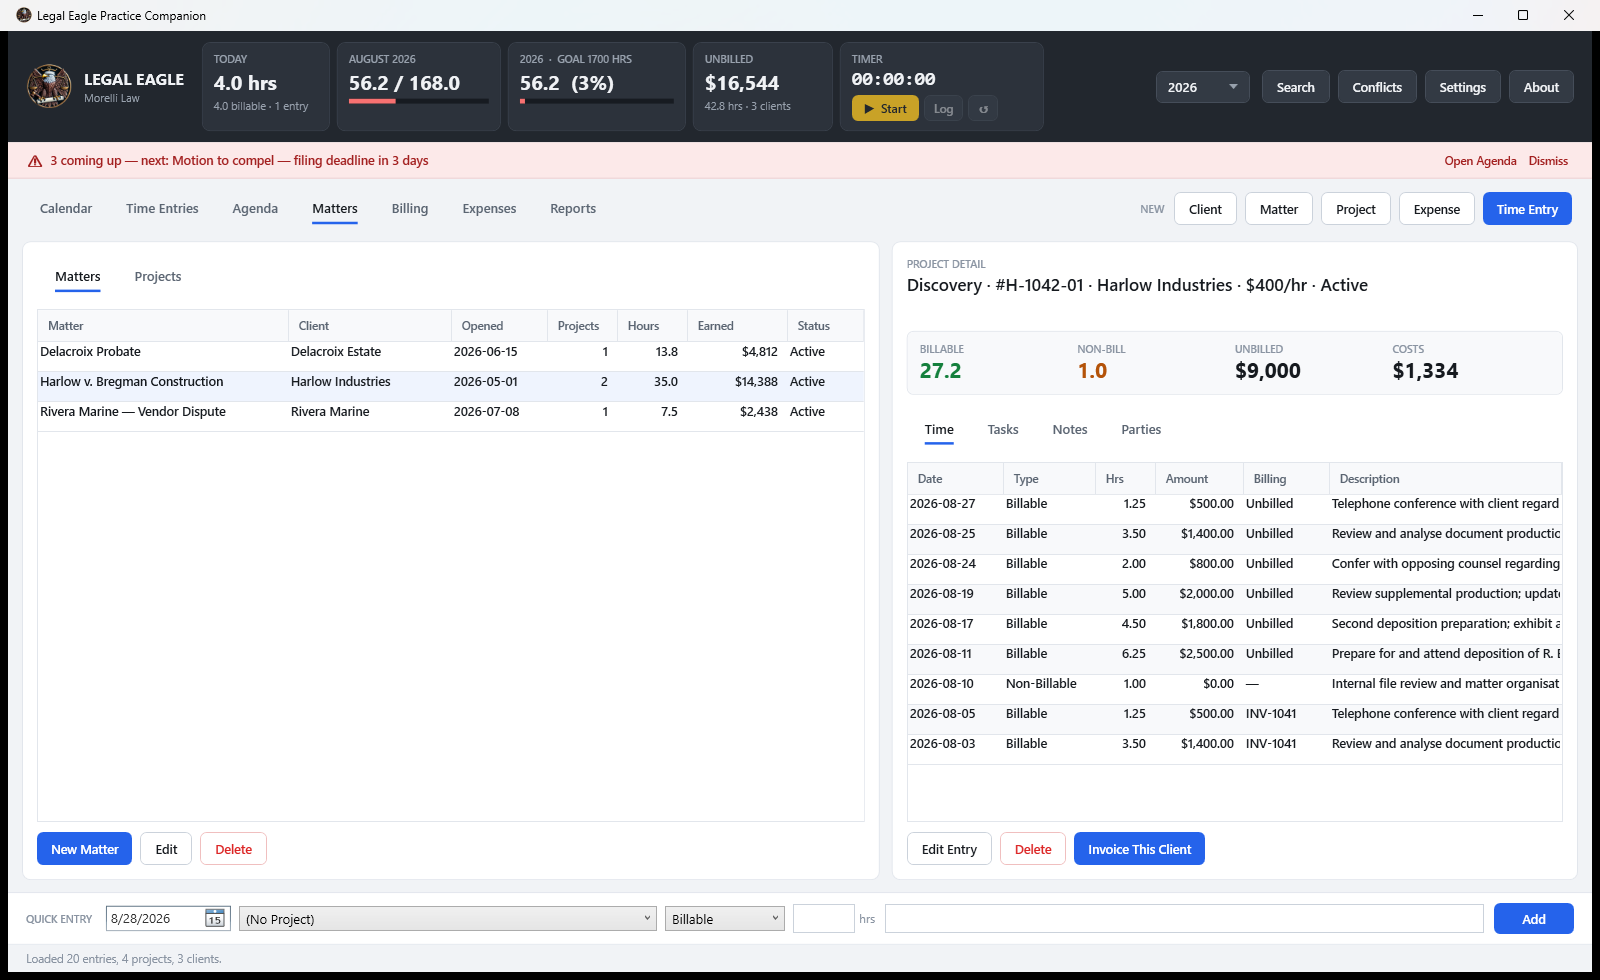Open the quick entry date calendar picker
Viewport: 1600px width, 980px height.
(x=215, y=918)
